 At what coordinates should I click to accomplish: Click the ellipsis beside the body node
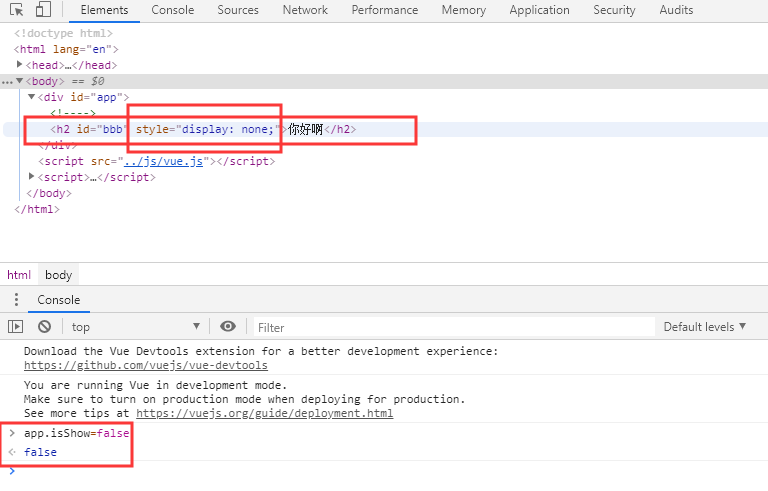pyautogui.click(x=7, y=82)
